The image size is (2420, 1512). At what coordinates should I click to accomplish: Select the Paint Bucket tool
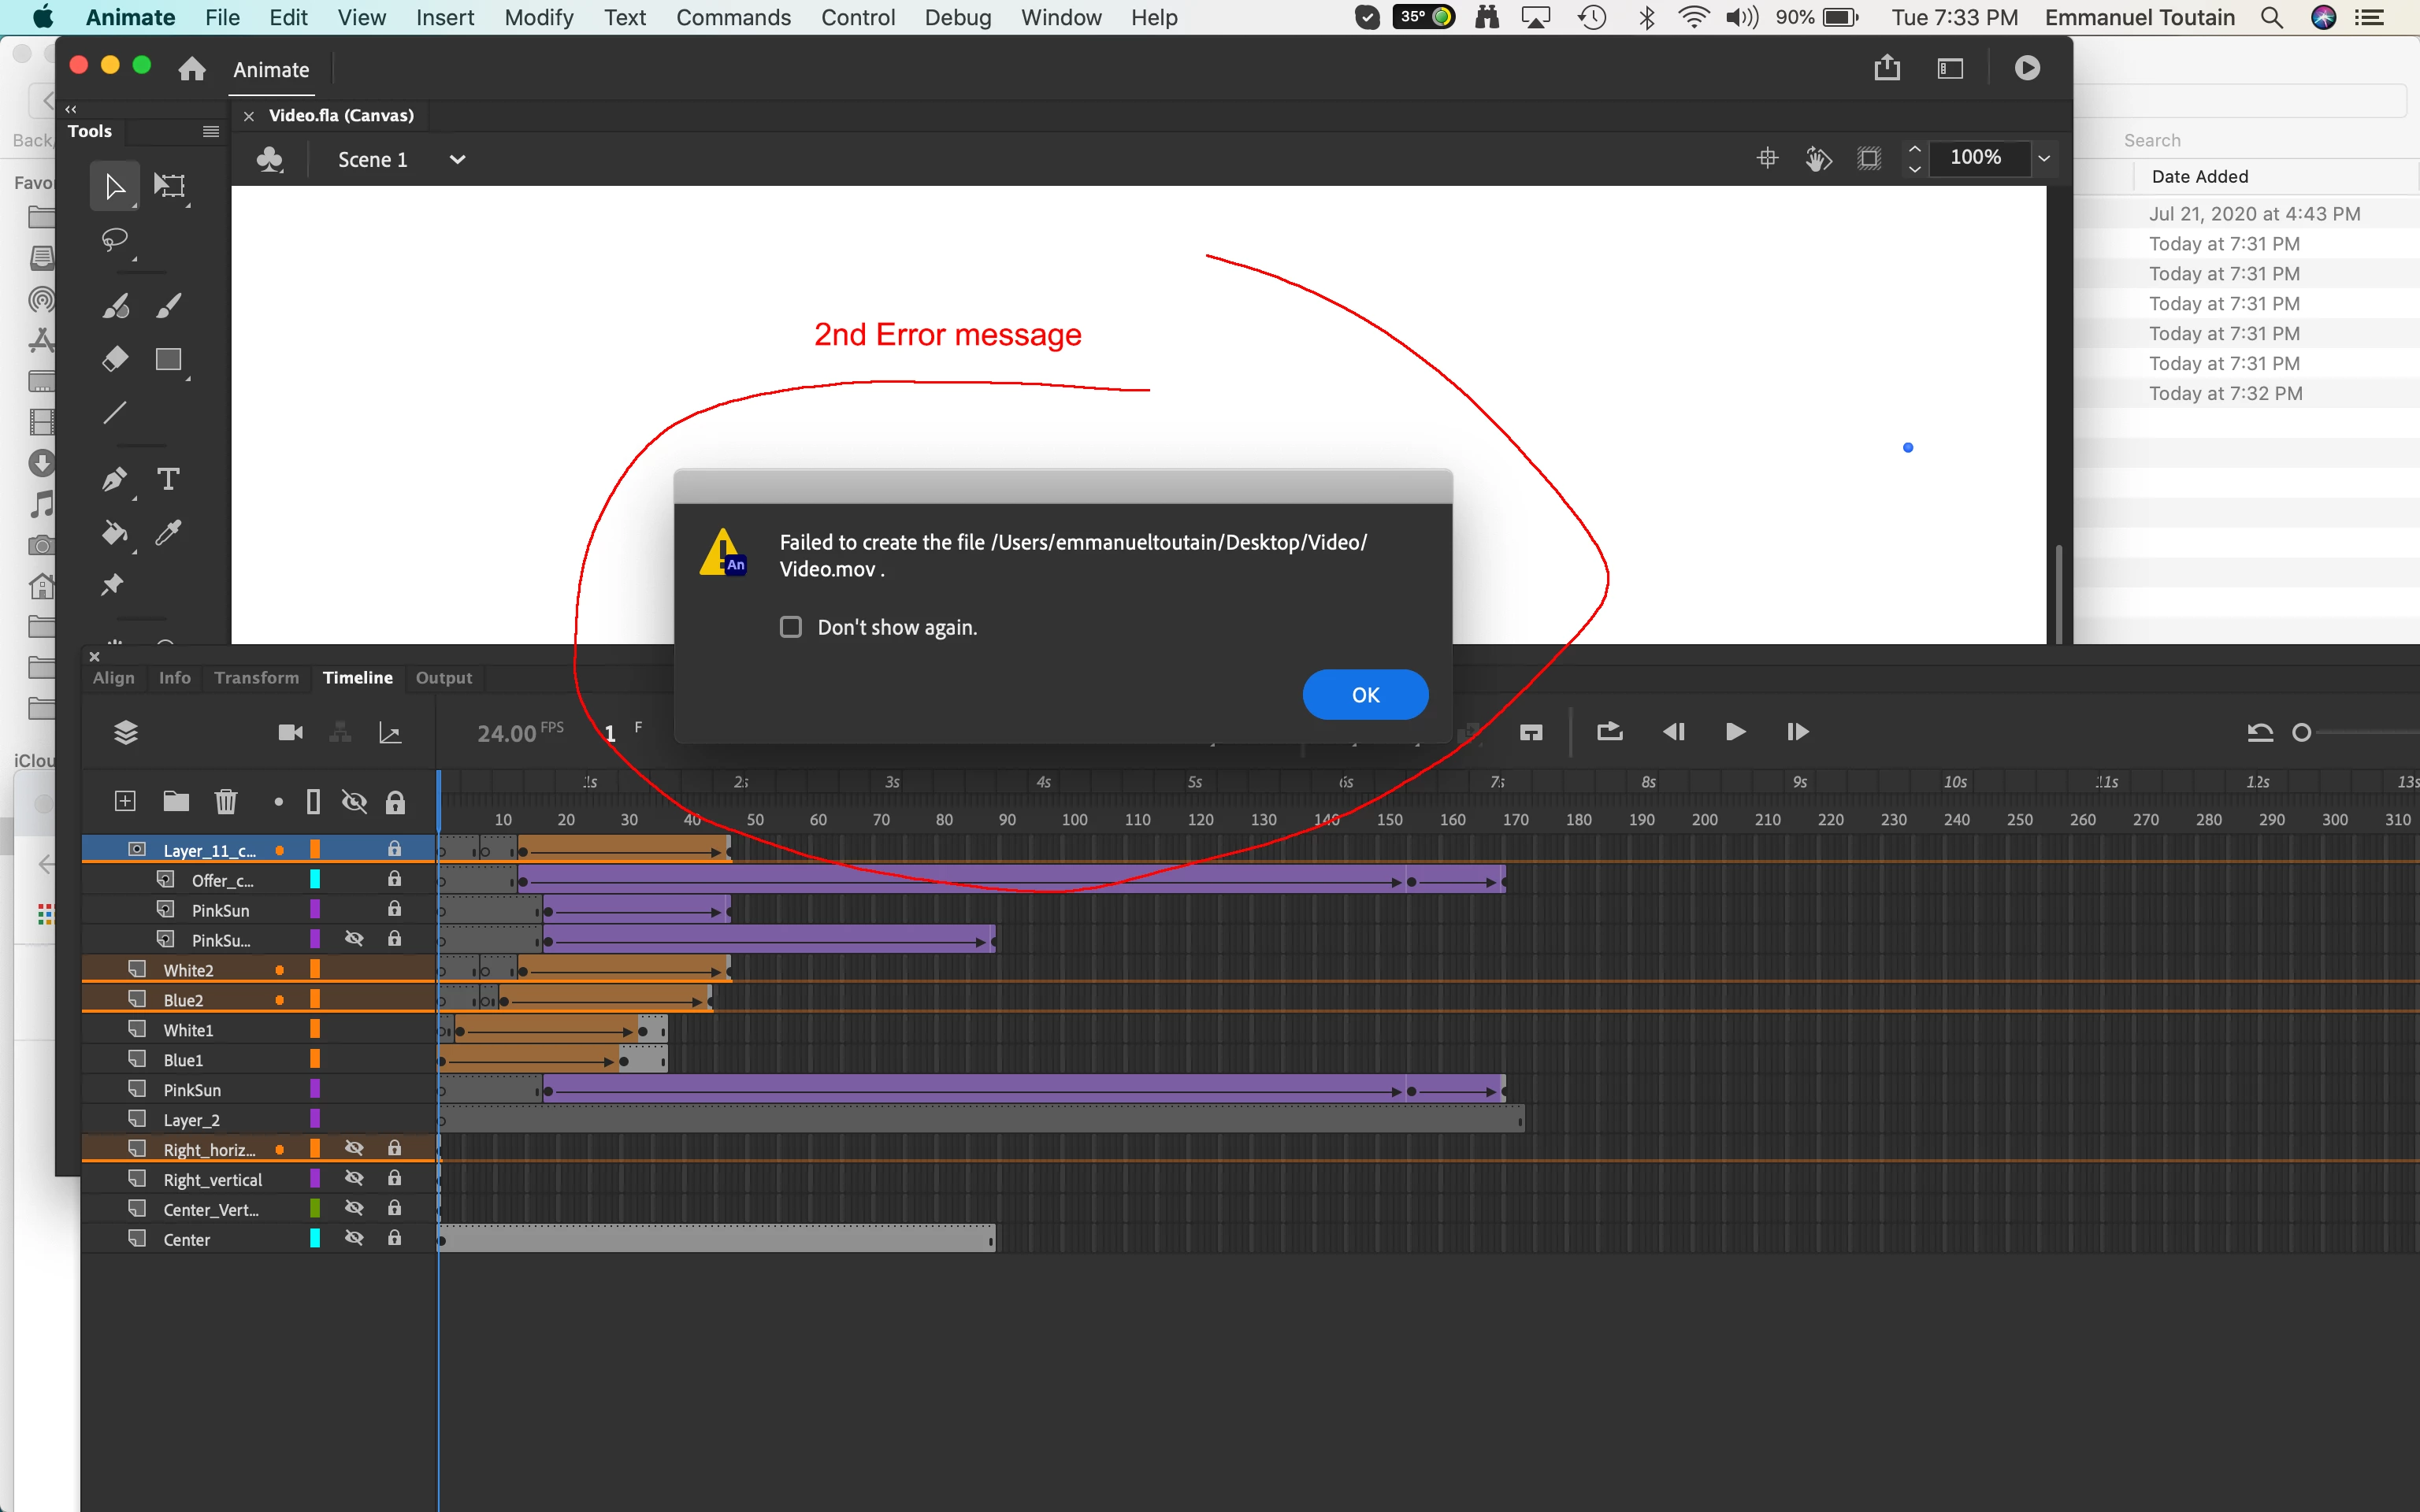pos(114,533)
